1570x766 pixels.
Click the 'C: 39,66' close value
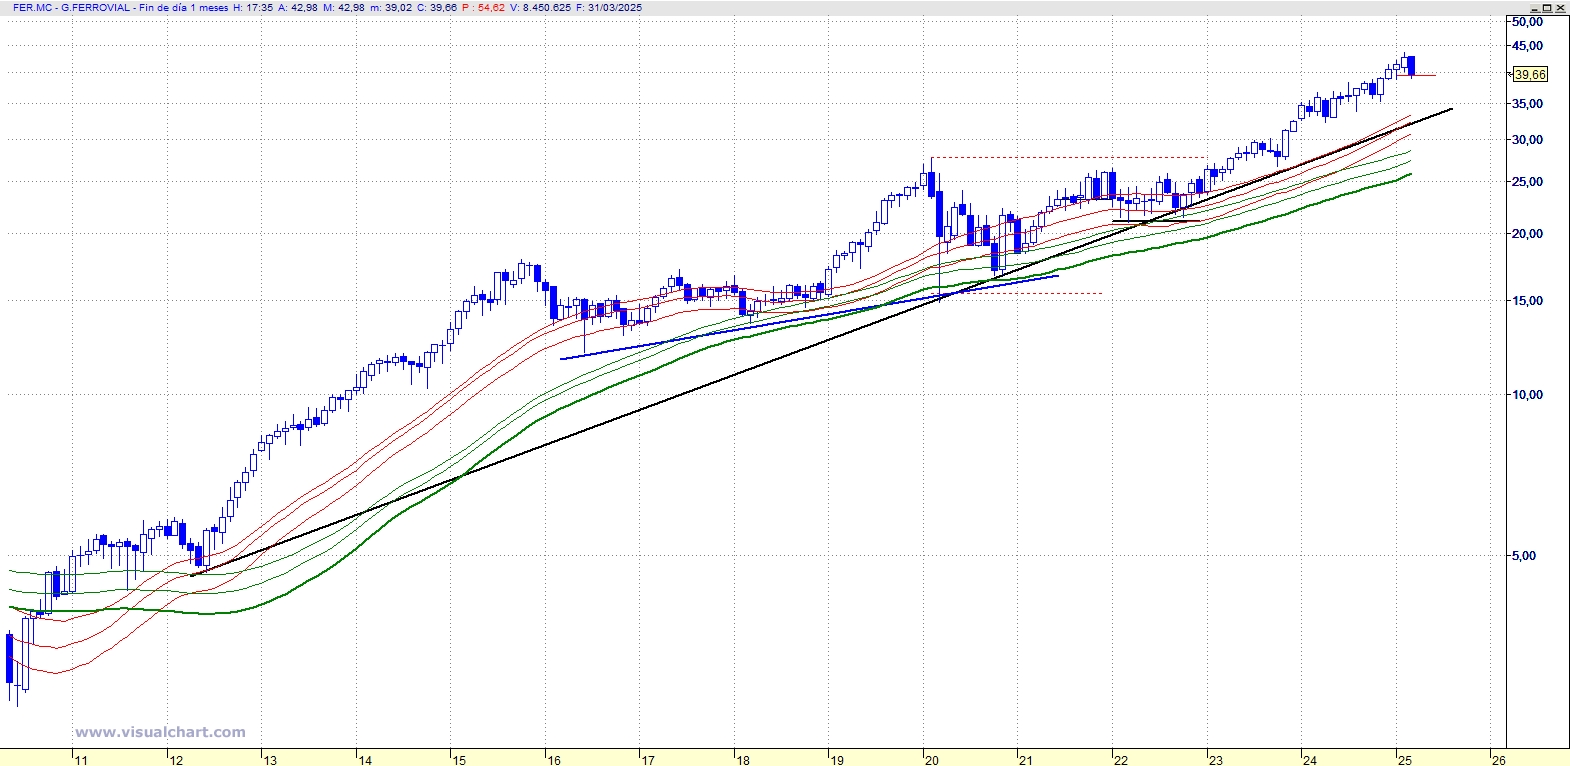click(x=437, y=7)
